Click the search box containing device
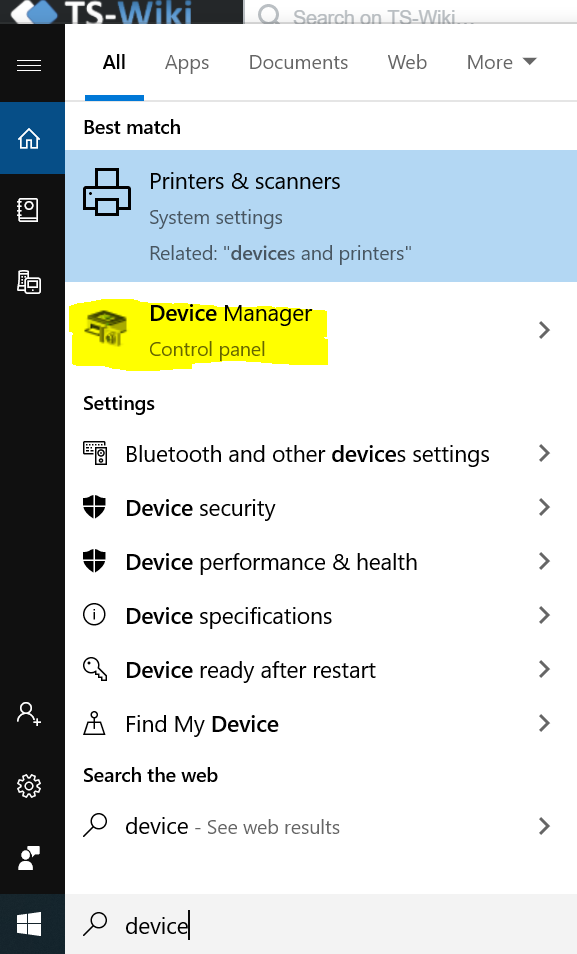Screen dimensions: 577x954 (321, 925)
